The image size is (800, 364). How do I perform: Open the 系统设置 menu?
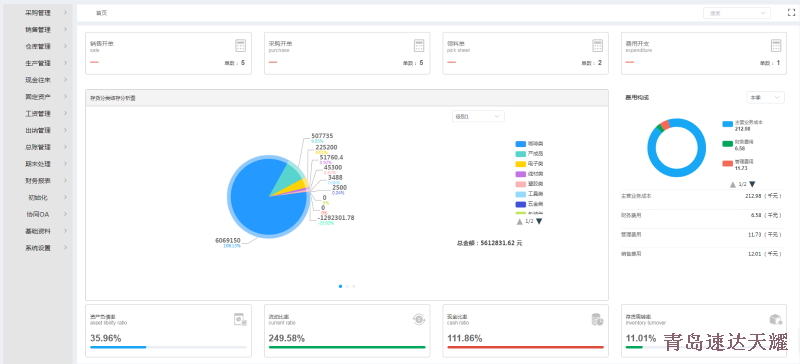[38, 248]
